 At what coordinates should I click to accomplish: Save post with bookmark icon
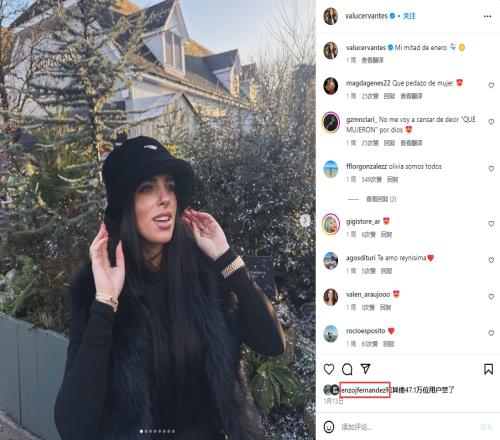488,369
